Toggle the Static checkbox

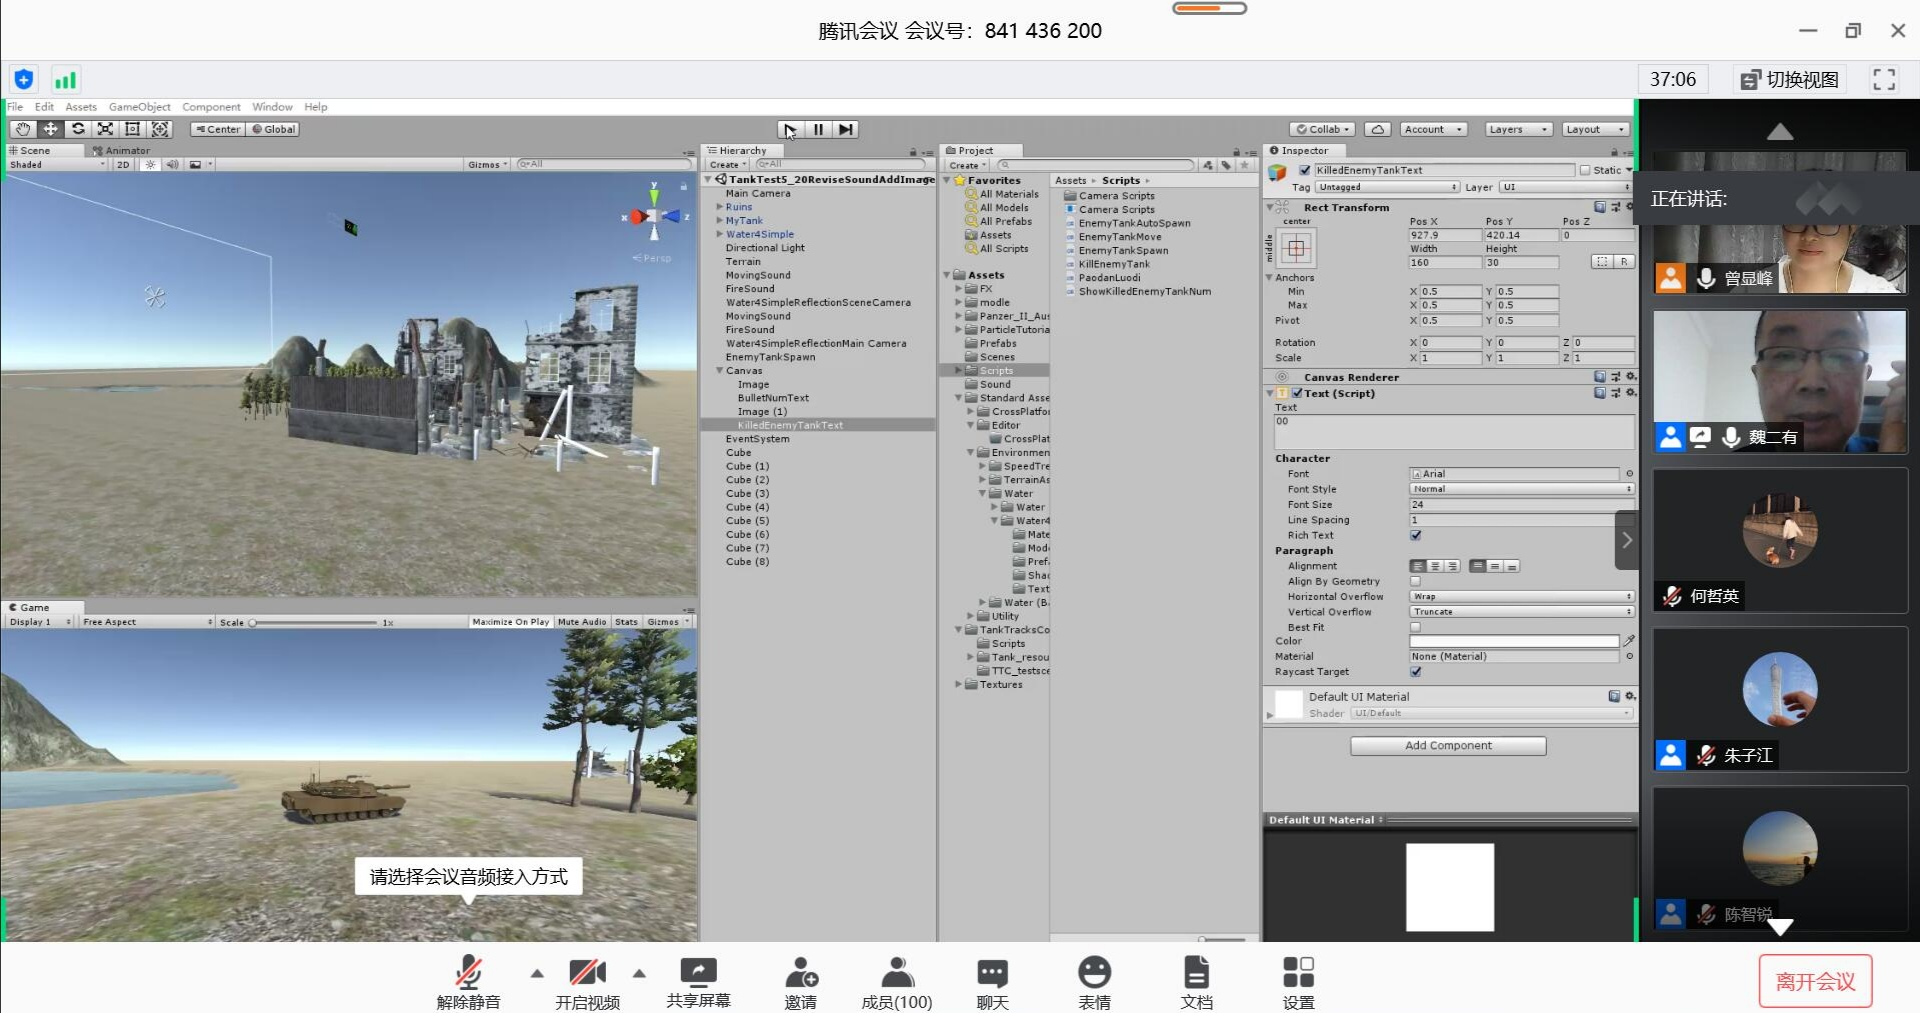[1584, 170]
